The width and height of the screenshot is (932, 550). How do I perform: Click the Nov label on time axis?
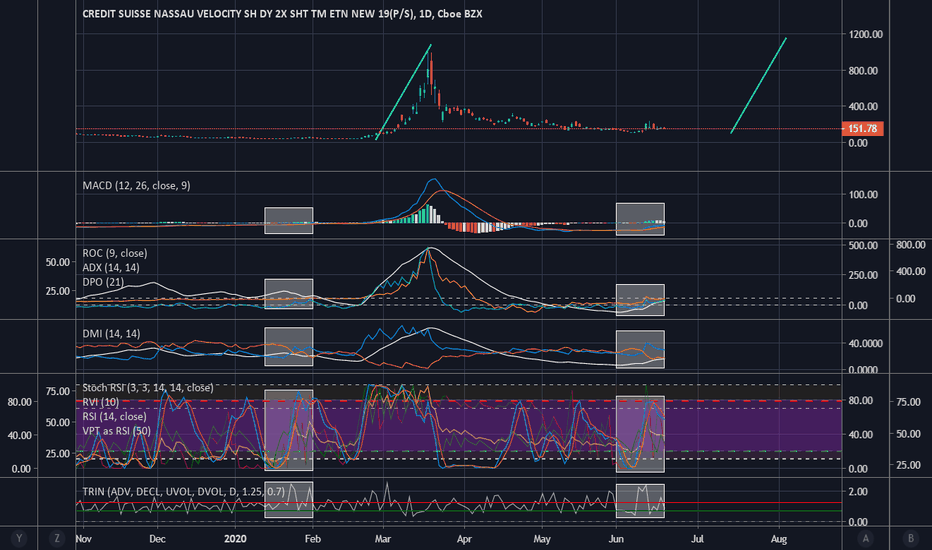pyautogui.click(x=83, y=539)
